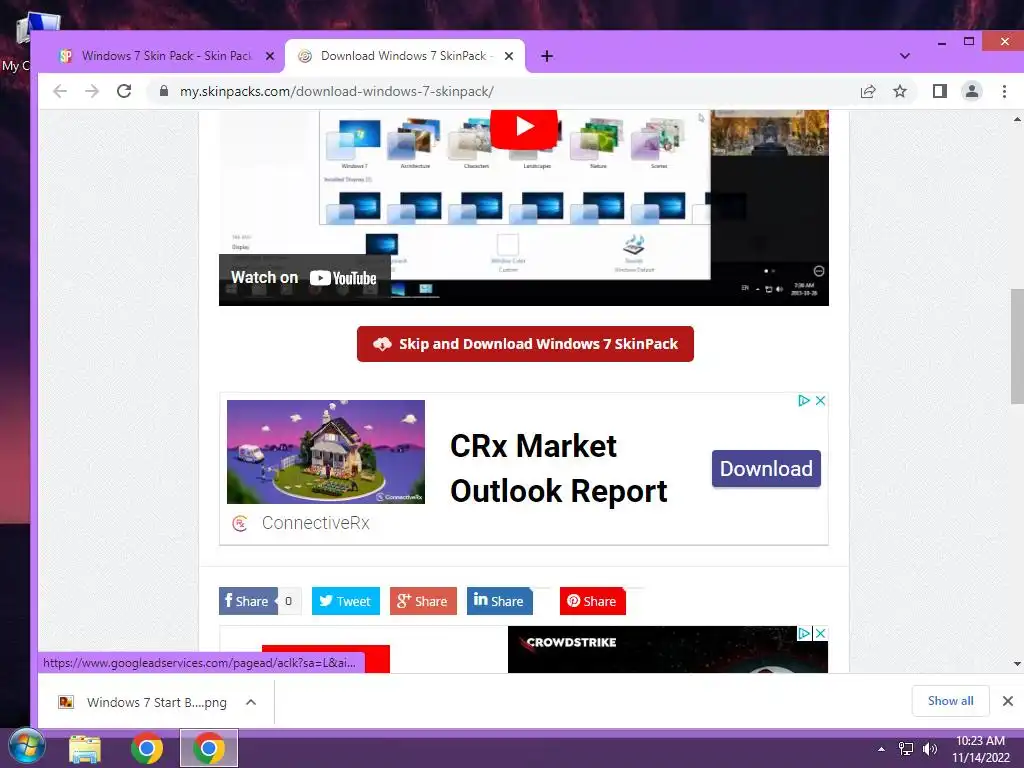The height and width of the screenshot is (768, 1024).
Task: Open the tab search chevron
Action: pos(904,56)
